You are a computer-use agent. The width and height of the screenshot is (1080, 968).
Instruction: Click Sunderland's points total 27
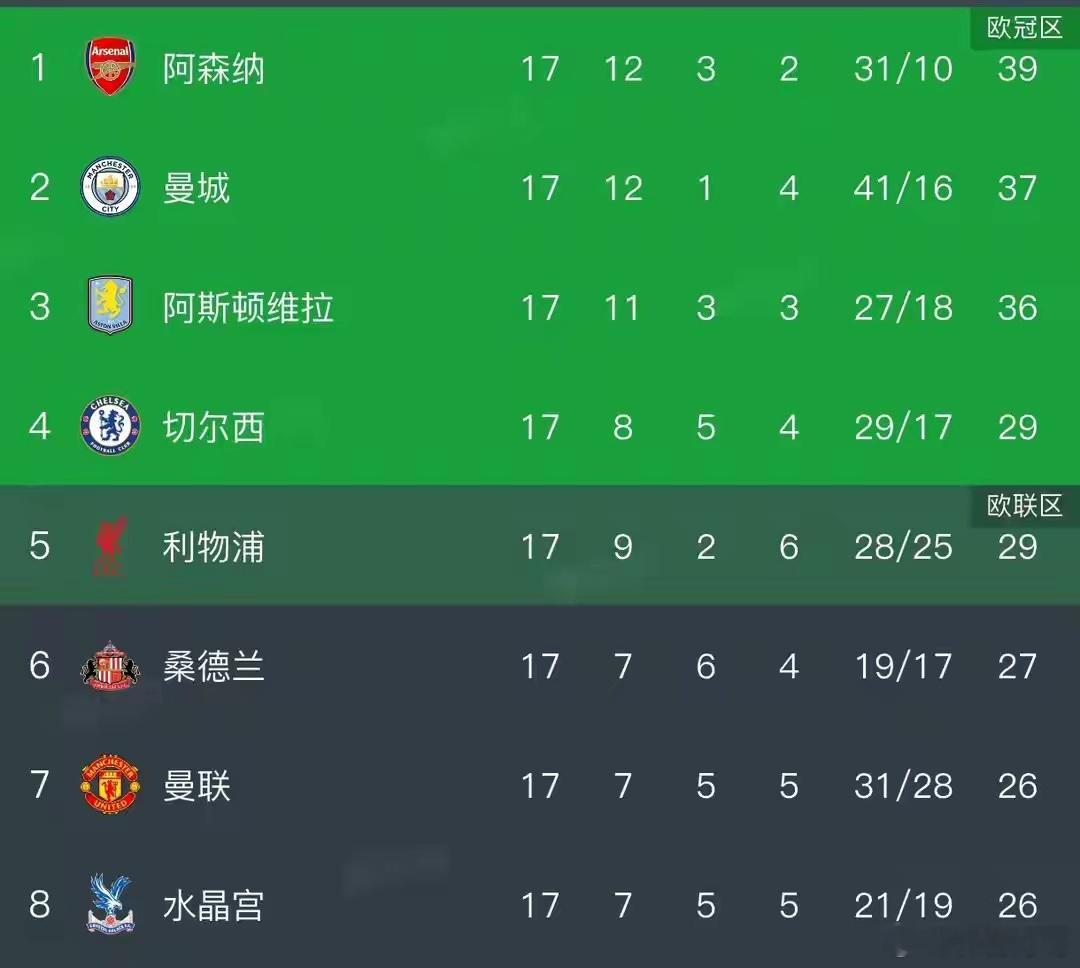1017,667
